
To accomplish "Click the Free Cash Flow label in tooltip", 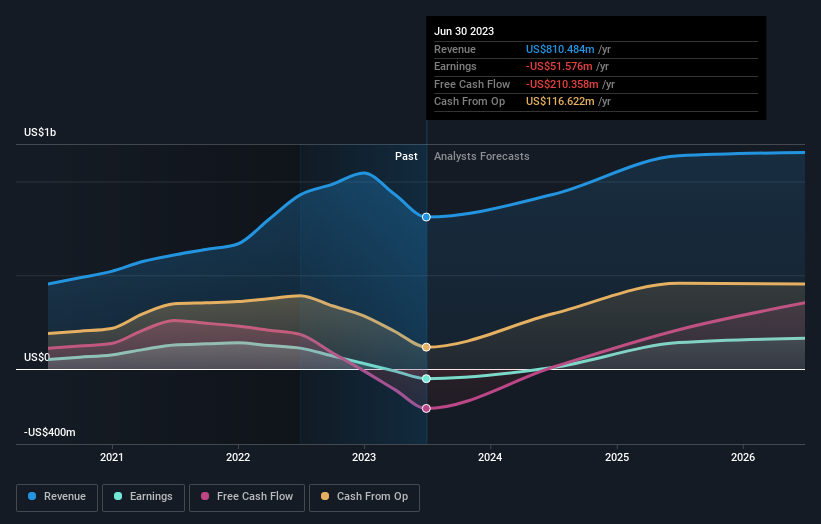I will [x=472, y=84].
